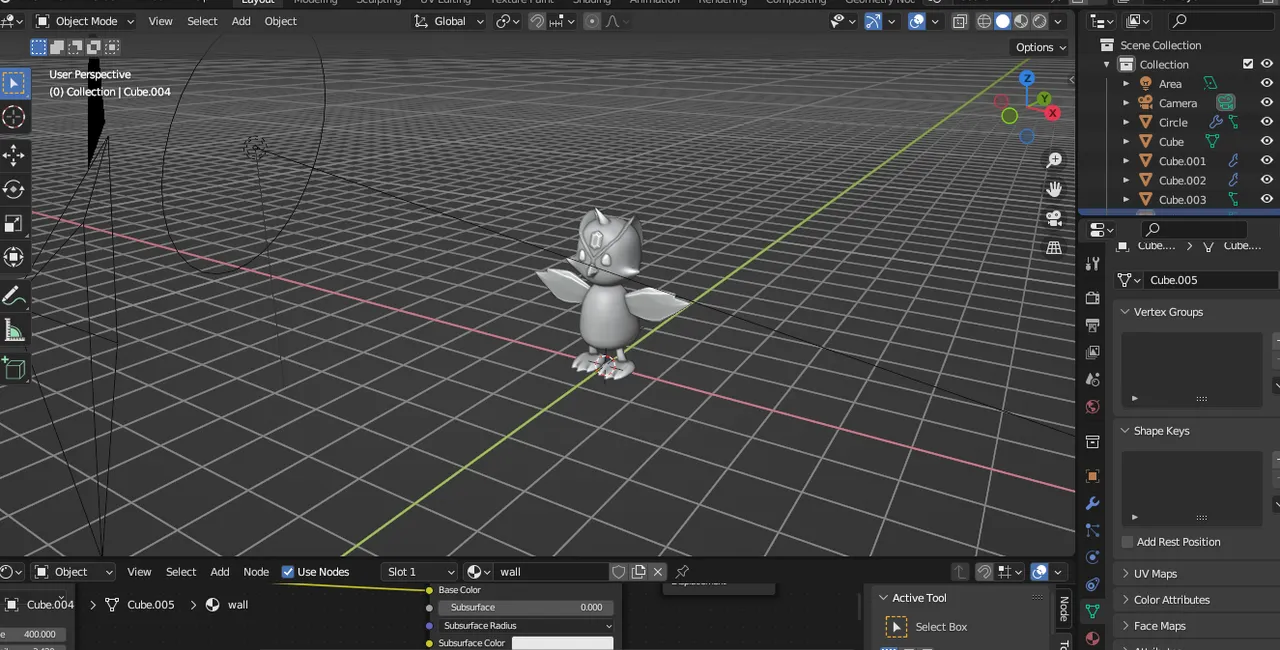Click the pin icon in the node editor header
Image resolution: width=1280 pixels, height=650 pixels.
tap(682, 572)
